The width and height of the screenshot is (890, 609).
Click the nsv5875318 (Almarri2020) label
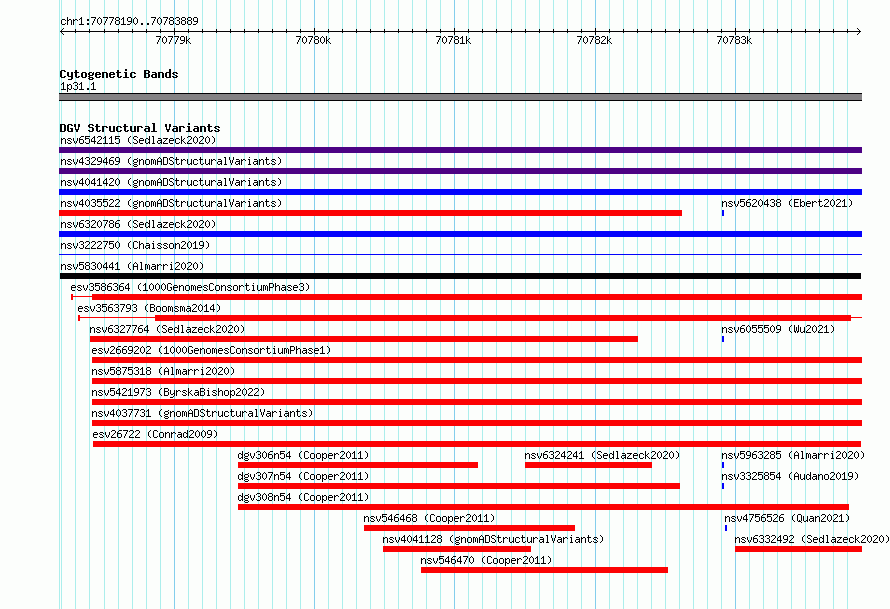pyautogui.click(x=163, y=371)
